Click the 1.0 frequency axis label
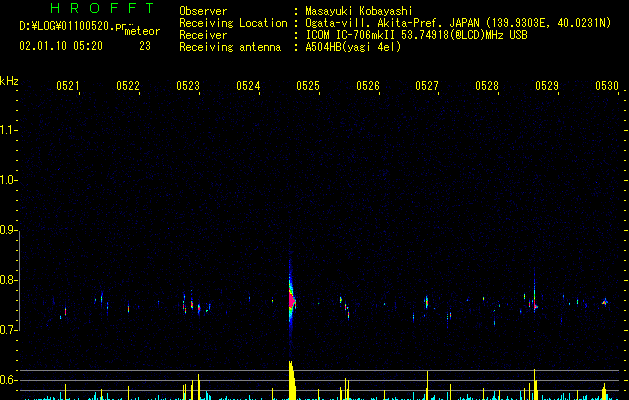 8,180
